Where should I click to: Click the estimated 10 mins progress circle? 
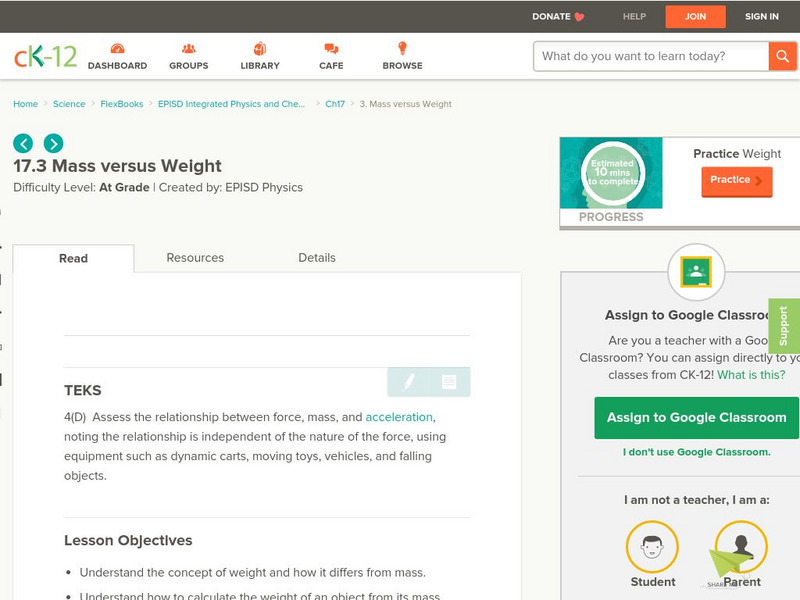(x=612, y=173)
